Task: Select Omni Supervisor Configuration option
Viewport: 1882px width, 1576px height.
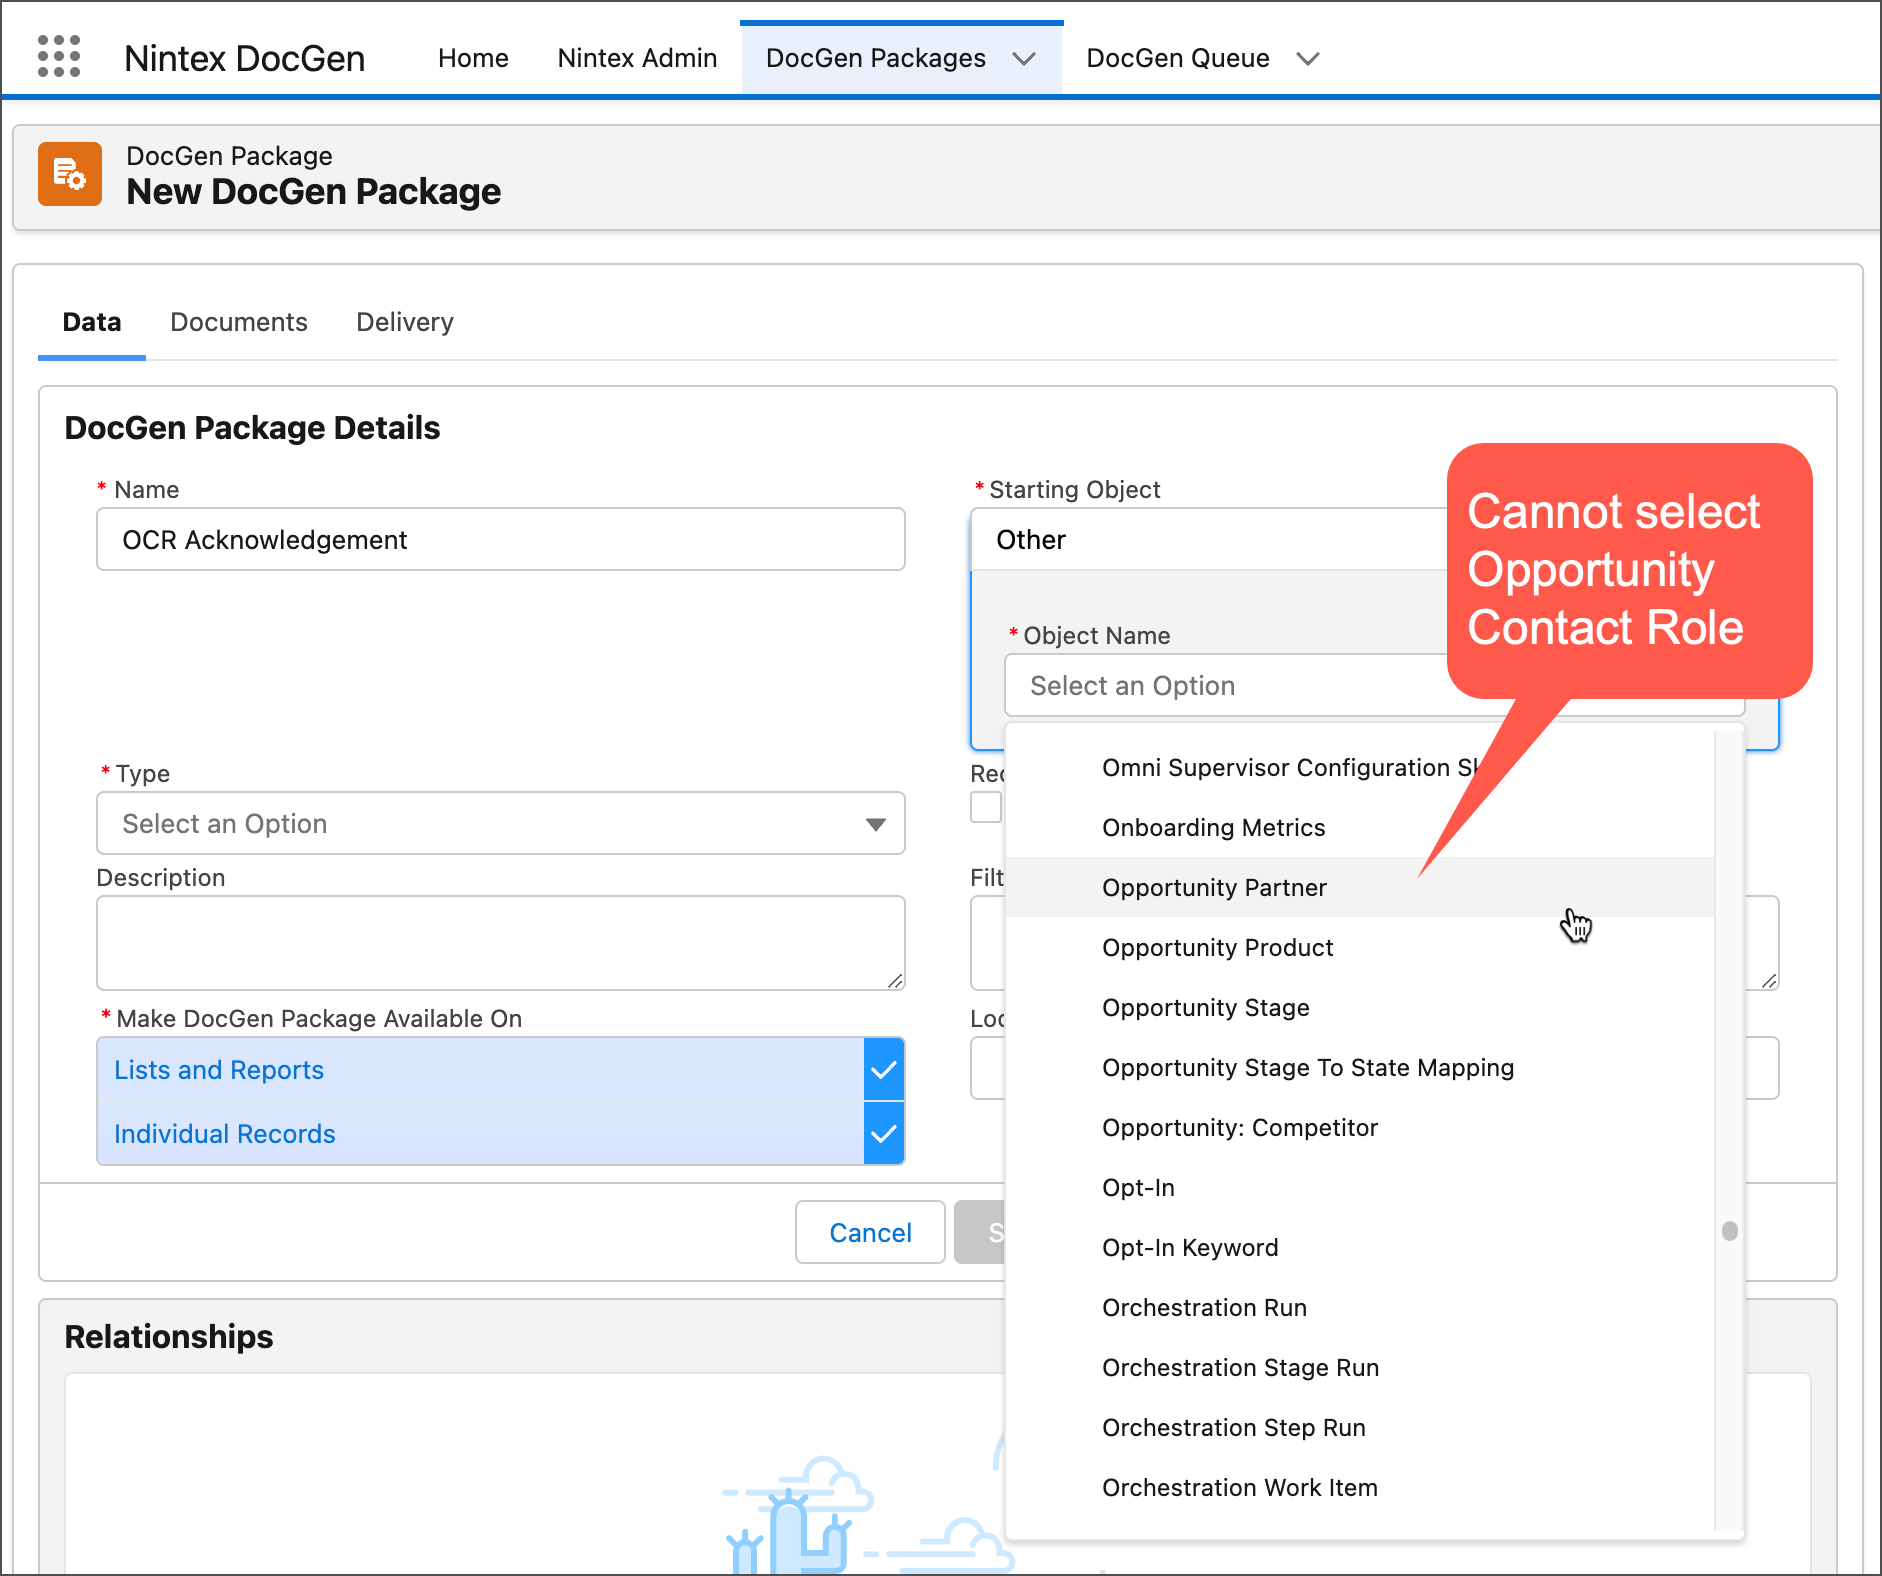Action: click(1360, 767)
